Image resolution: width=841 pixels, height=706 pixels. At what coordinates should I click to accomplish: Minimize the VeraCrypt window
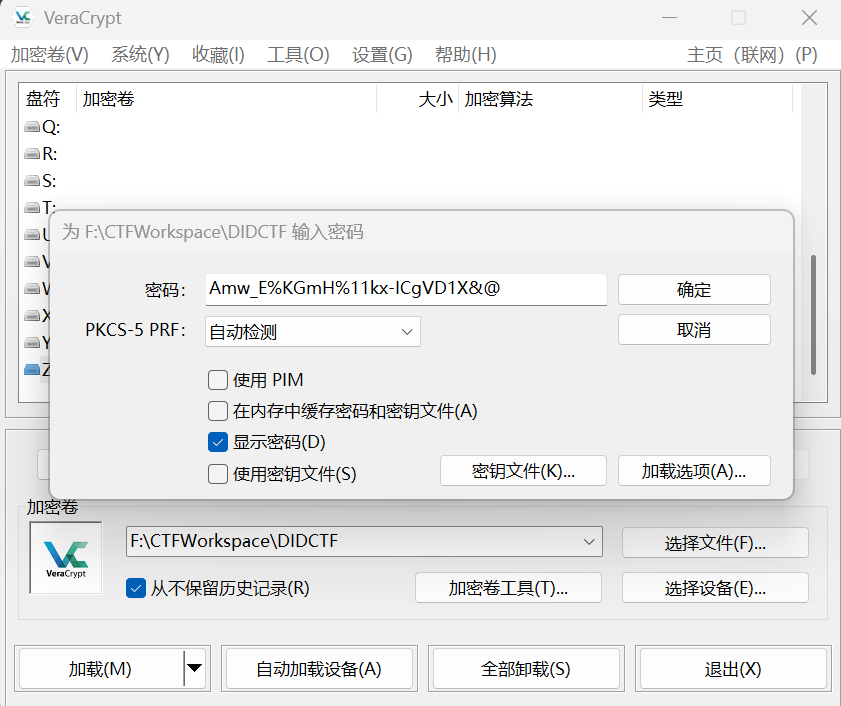669,18
